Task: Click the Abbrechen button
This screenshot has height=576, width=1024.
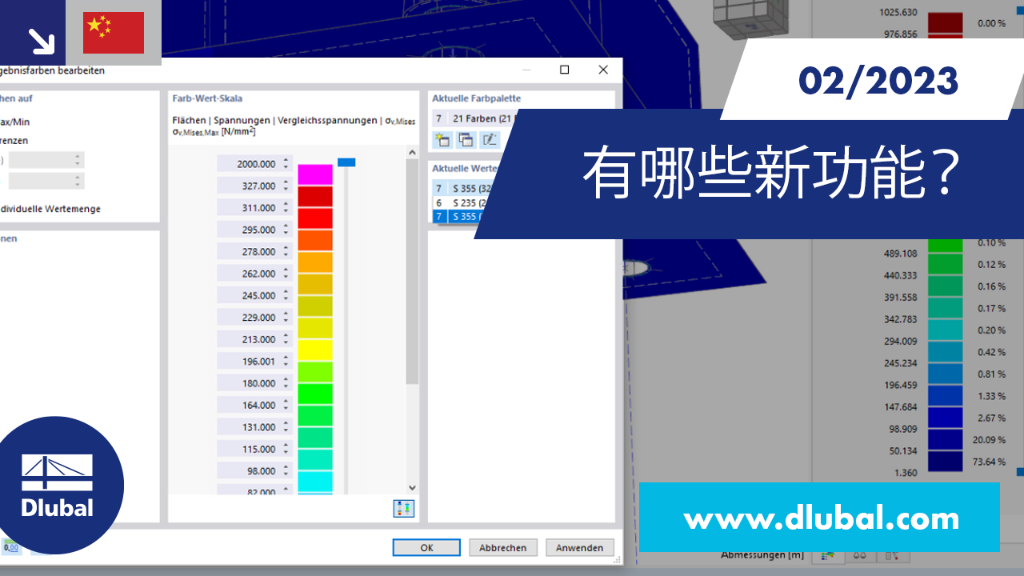Action: click(x=503, y=548)
